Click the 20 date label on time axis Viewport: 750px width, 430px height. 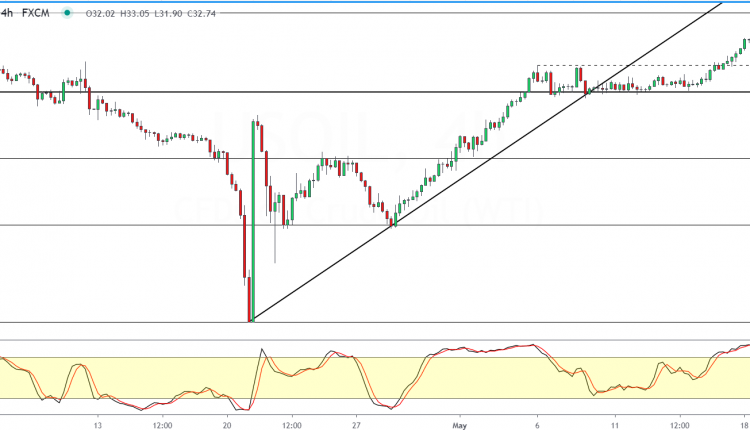tap(227, 425)
